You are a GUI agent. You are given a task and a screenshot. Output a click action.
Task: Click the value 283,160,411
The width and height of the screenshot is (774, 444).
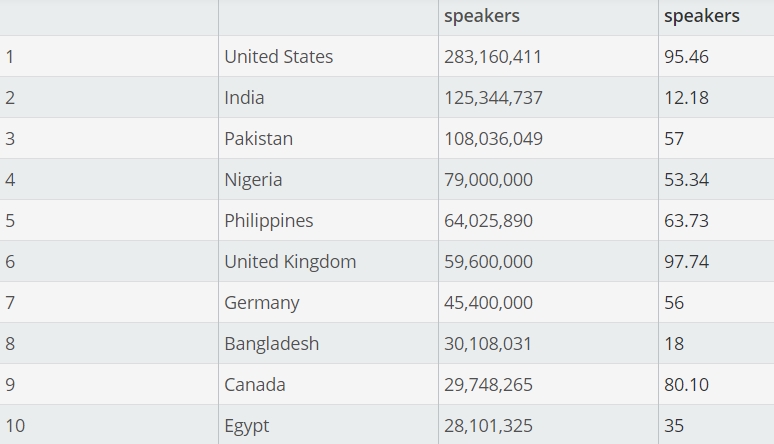coord(493,57)
